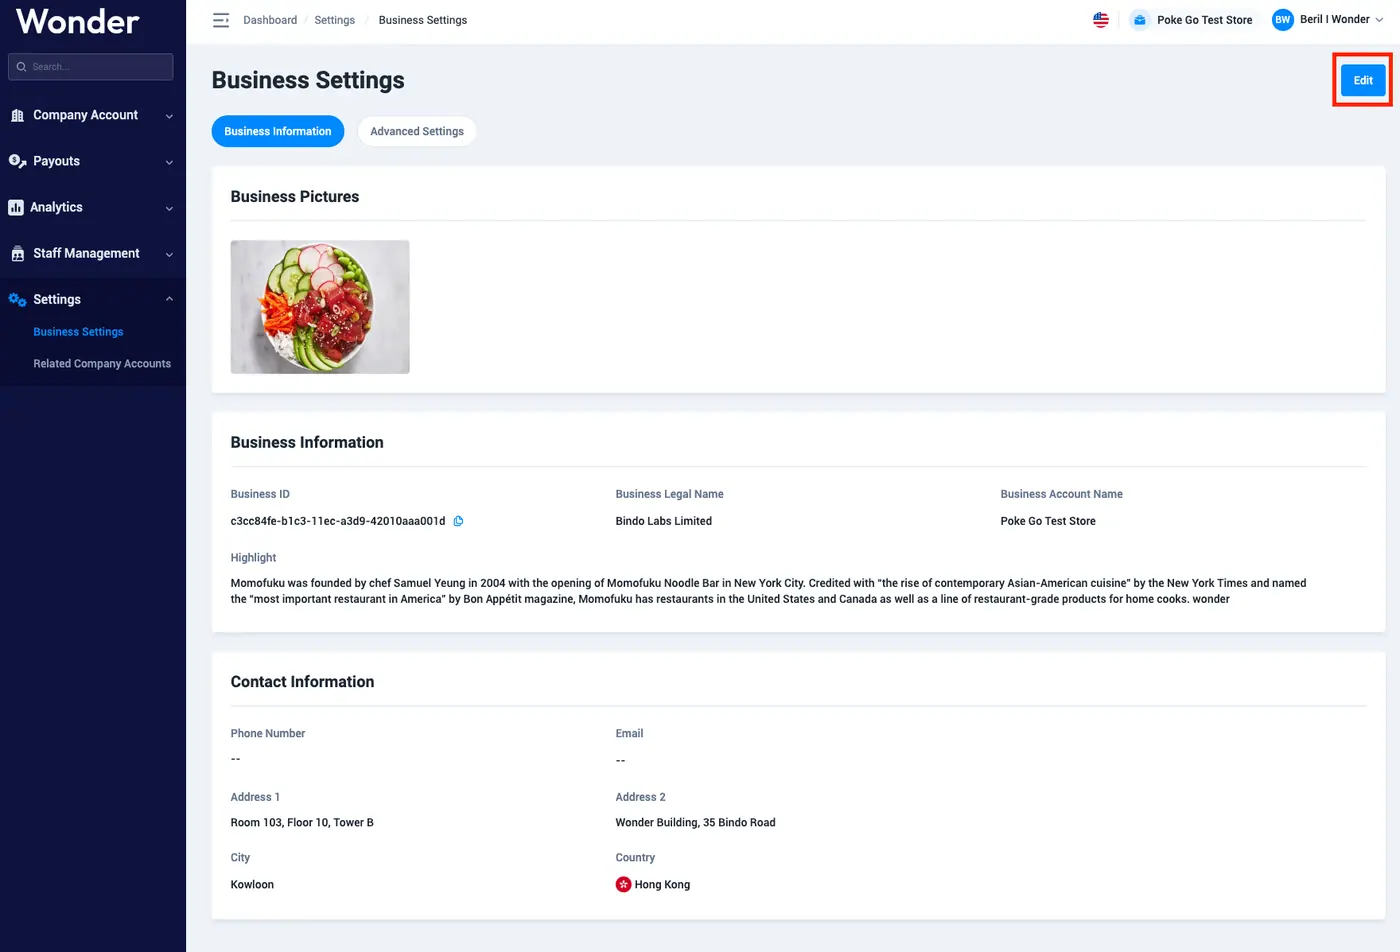
Task: Expand the Payouts section chevron
Action: coord(169,162)
